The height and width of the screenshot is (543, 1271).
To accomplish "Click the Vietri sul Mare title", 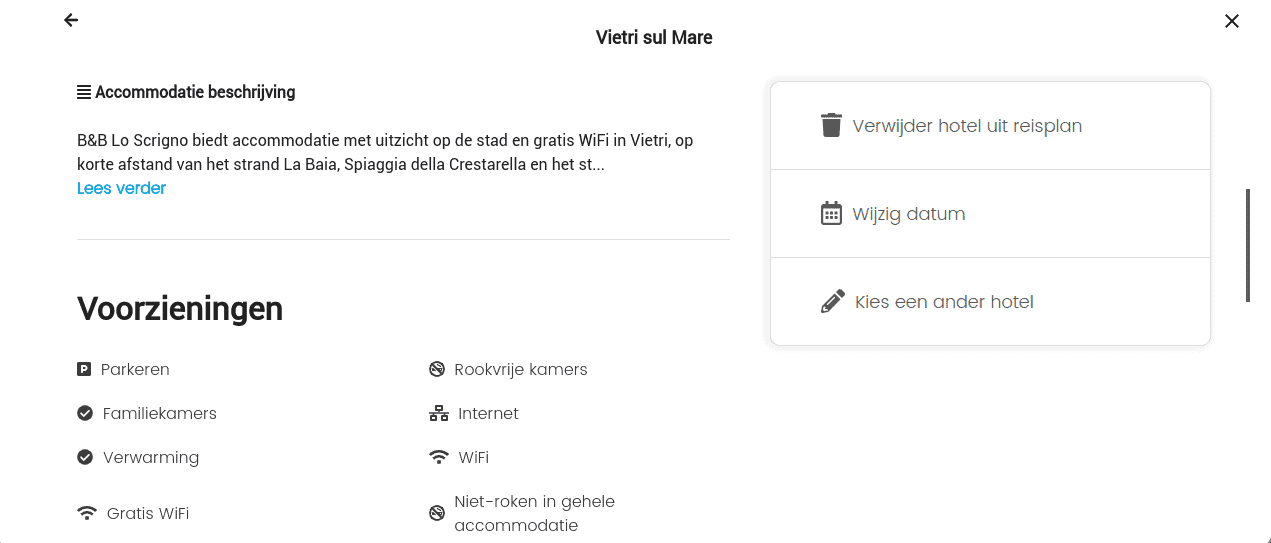I will tap(654, 38).
